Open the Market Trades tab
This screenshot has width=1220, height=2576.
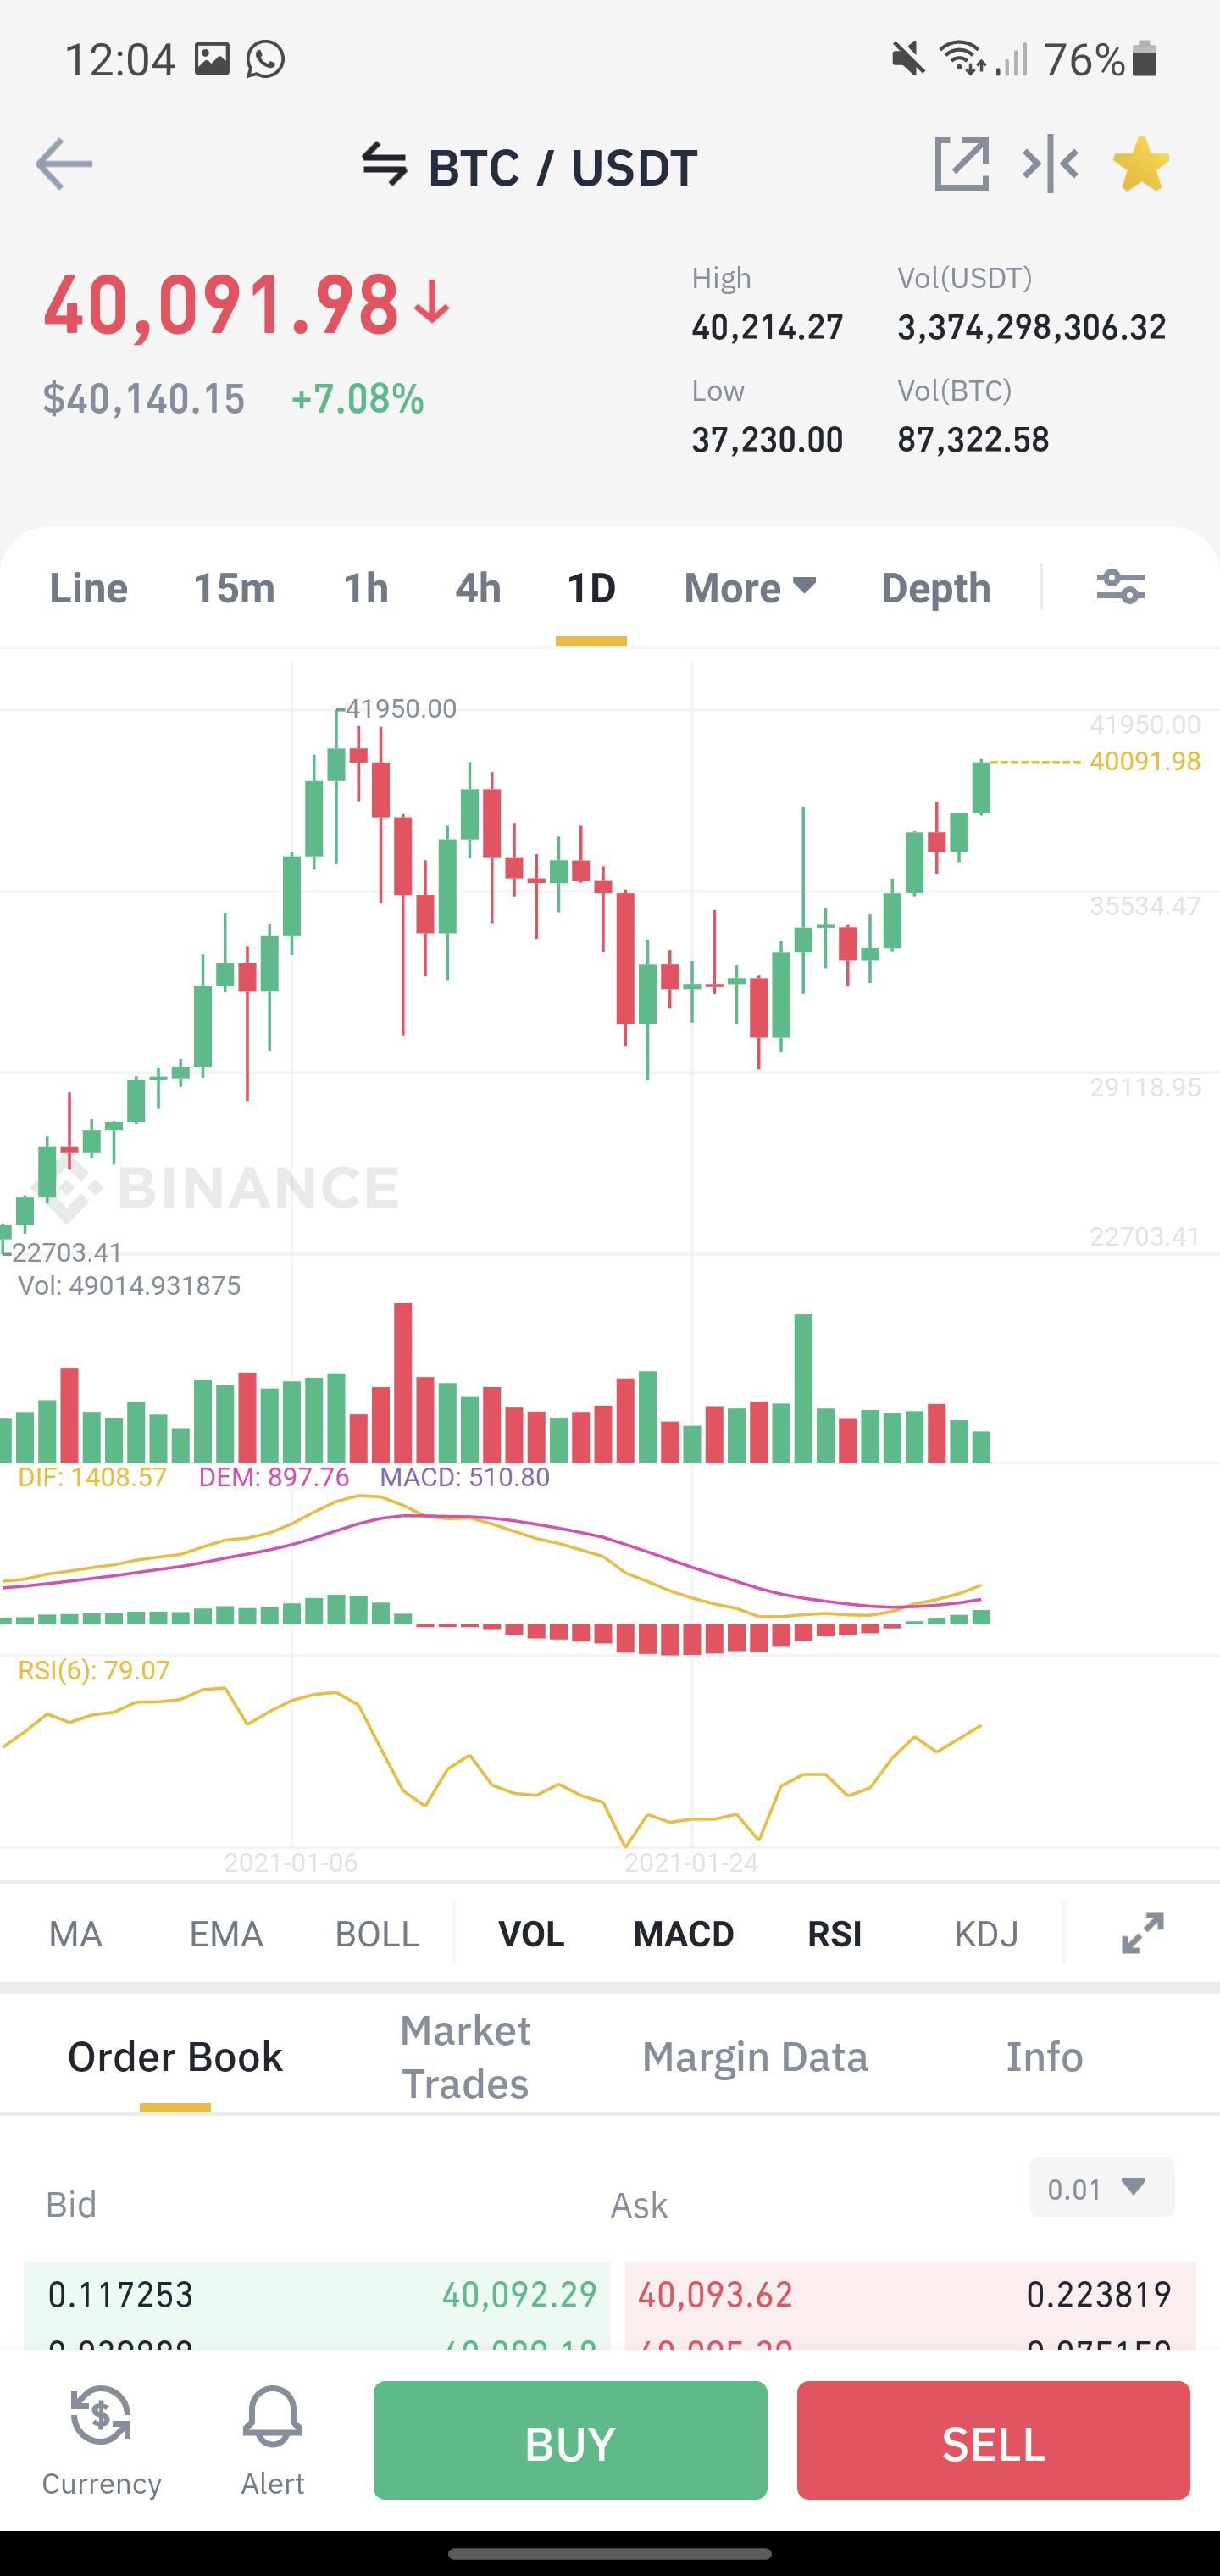[465, 2057]
